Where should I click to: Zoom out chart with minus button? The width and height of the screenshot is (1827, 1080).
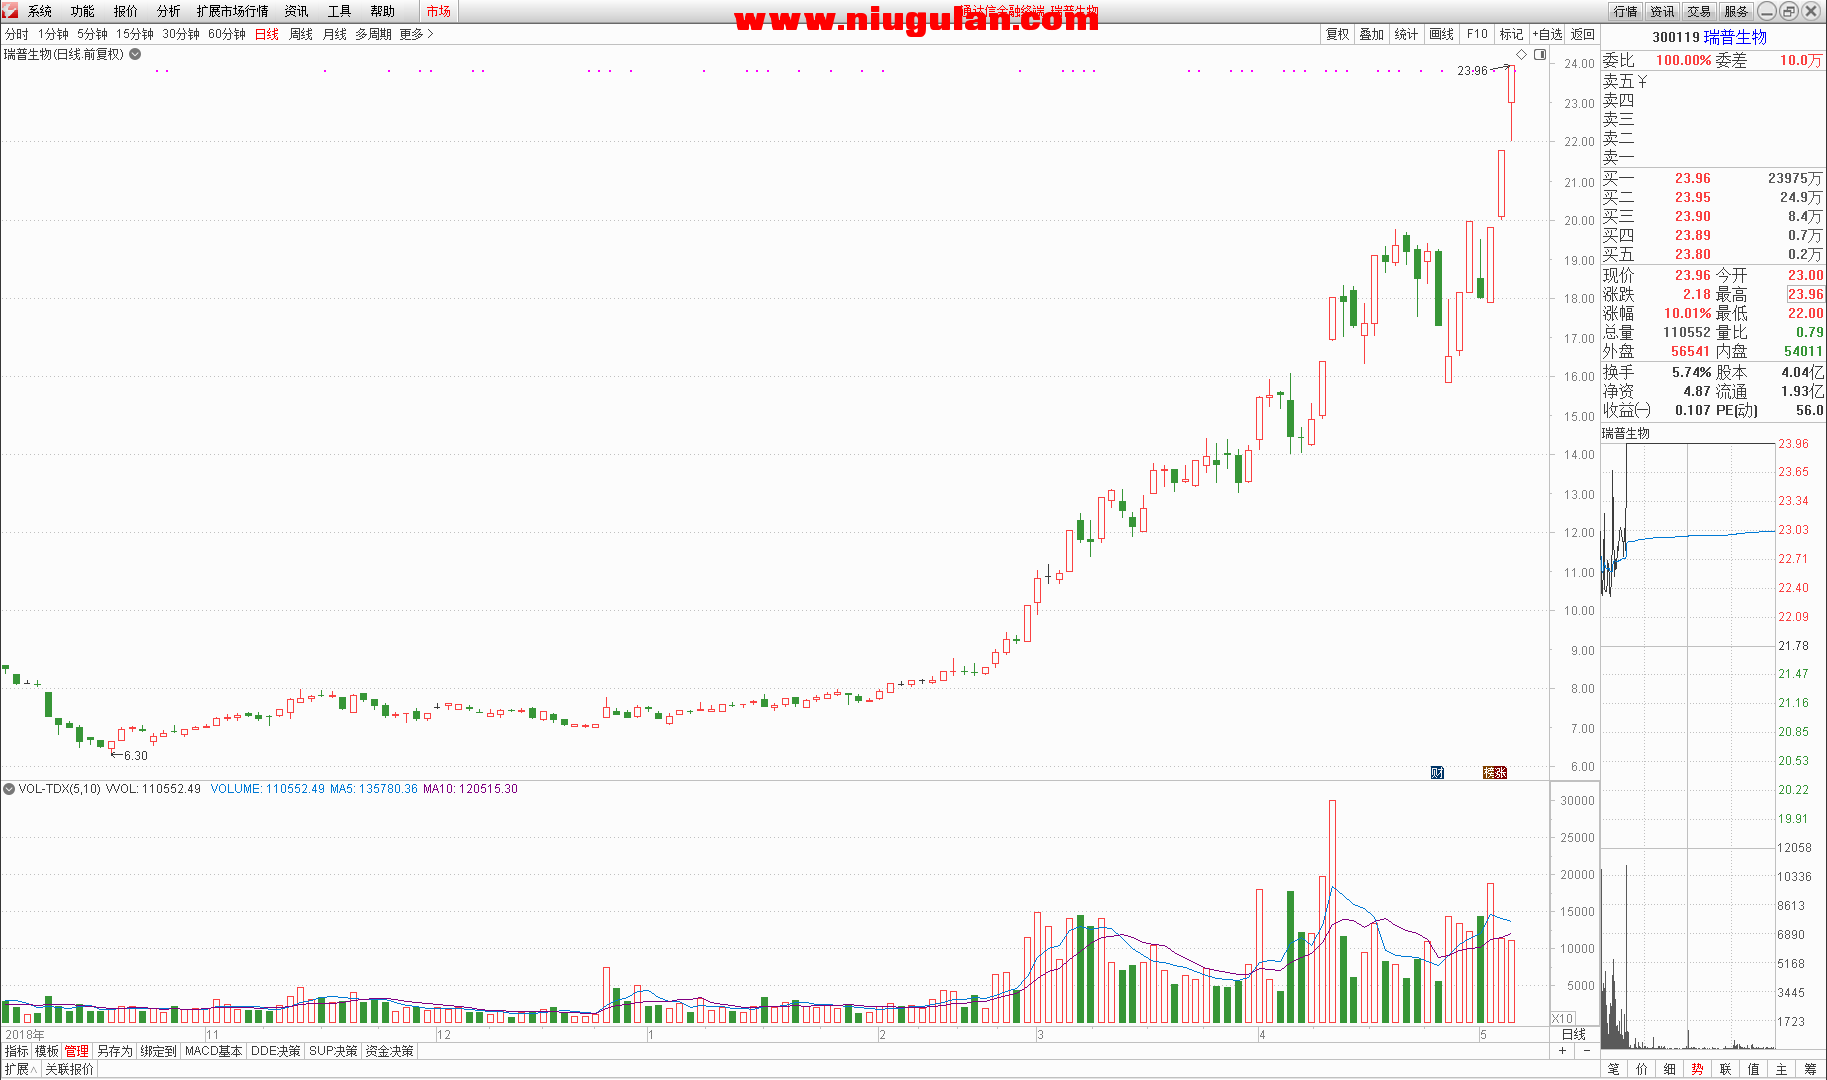tap(1586, 1051)
